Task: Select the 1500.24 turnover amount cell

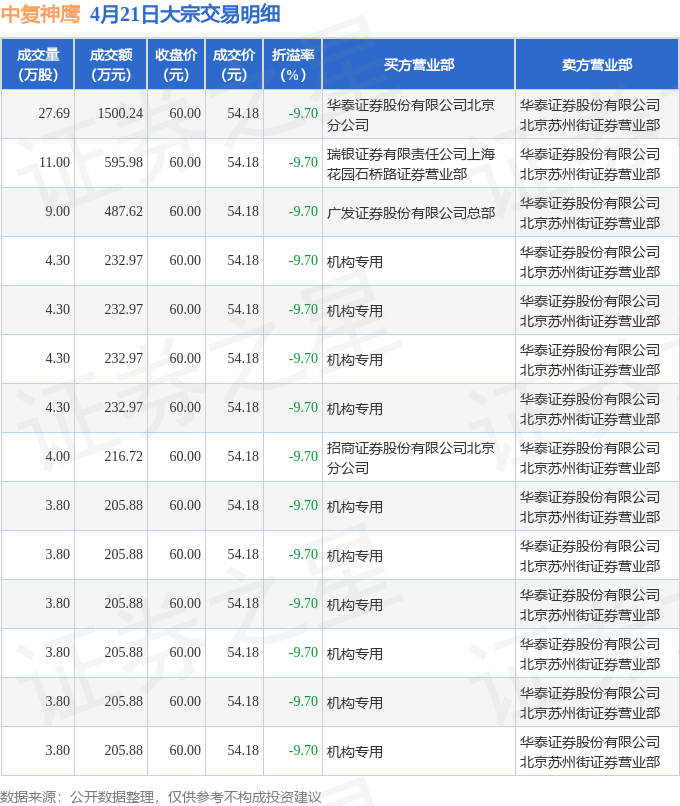Action: coord(120,114)
